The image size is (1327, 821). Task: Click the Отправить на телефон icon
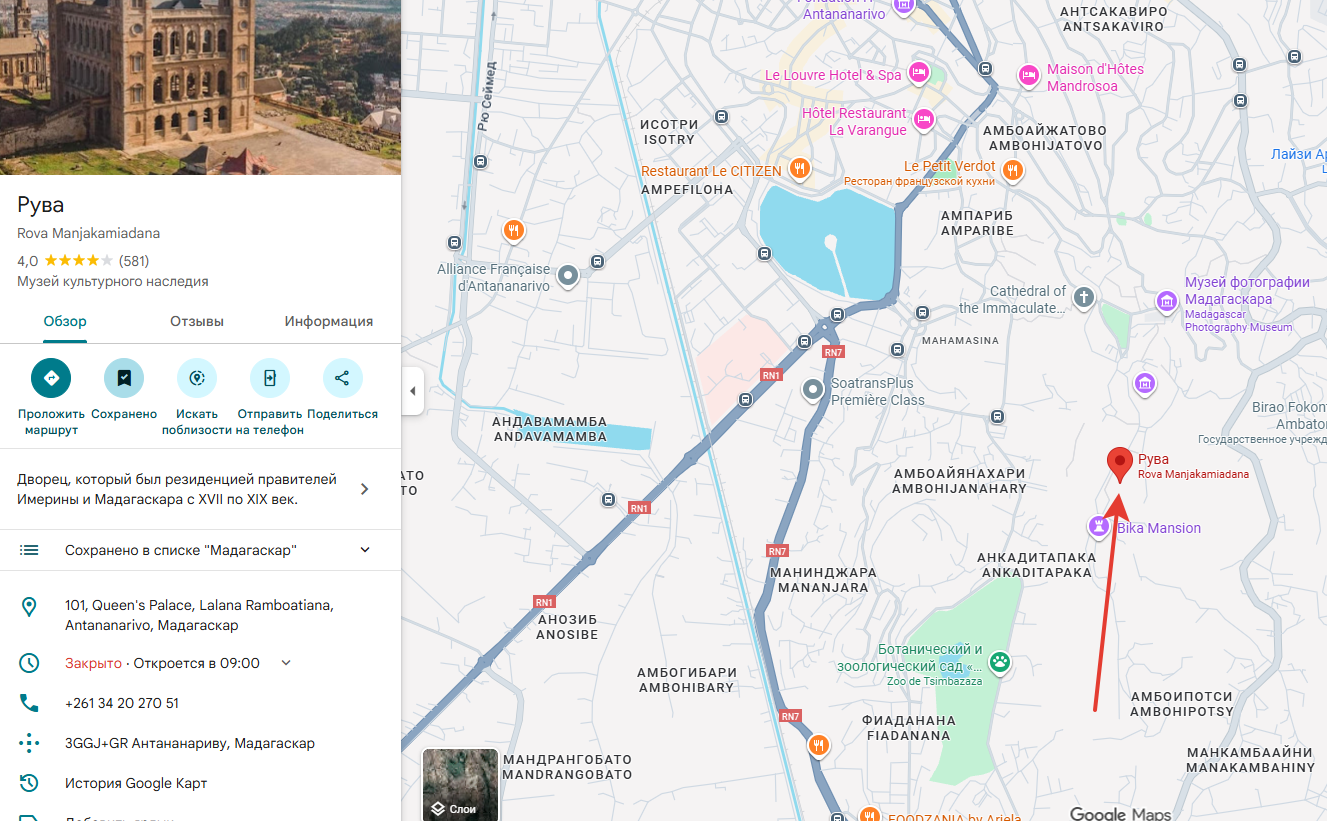[270, 378]
